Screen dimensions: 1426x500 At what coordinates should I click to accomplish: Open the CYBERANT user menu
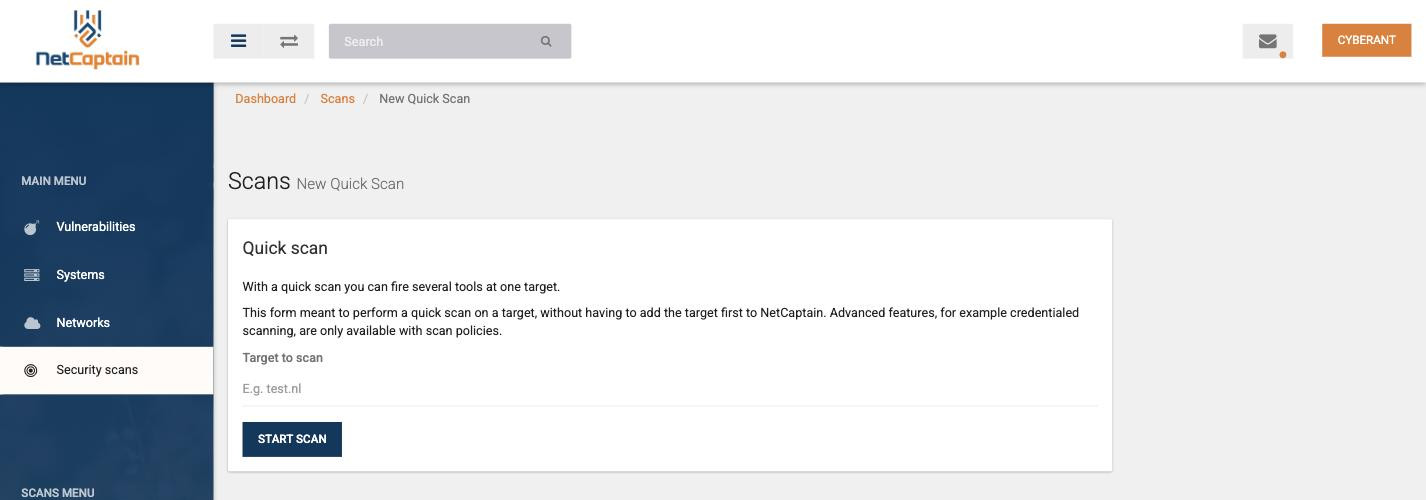[x=1366, y=40]
